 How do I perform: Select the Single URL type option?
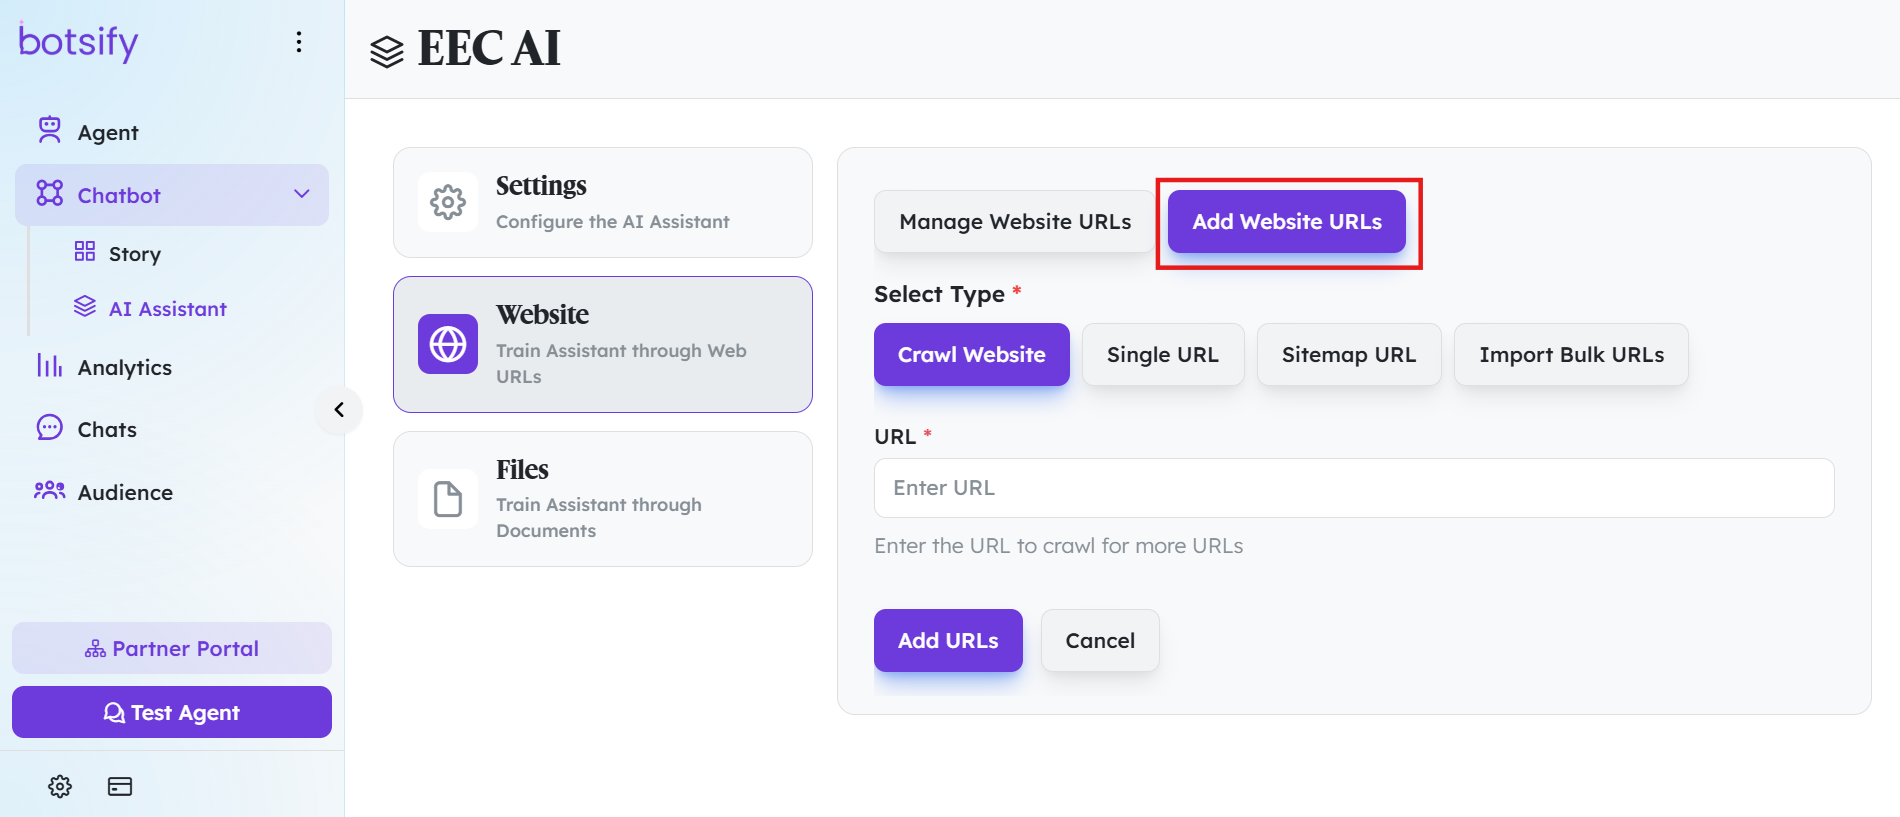[1163, 354]
